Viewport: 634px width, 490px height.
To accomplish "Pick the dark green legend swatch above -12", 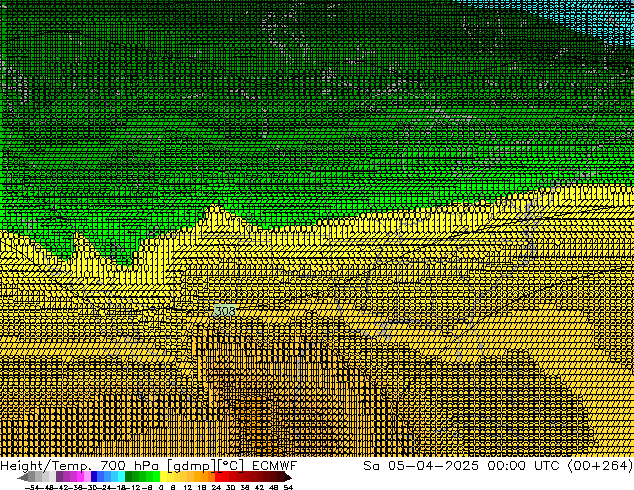I will point(129,477).
